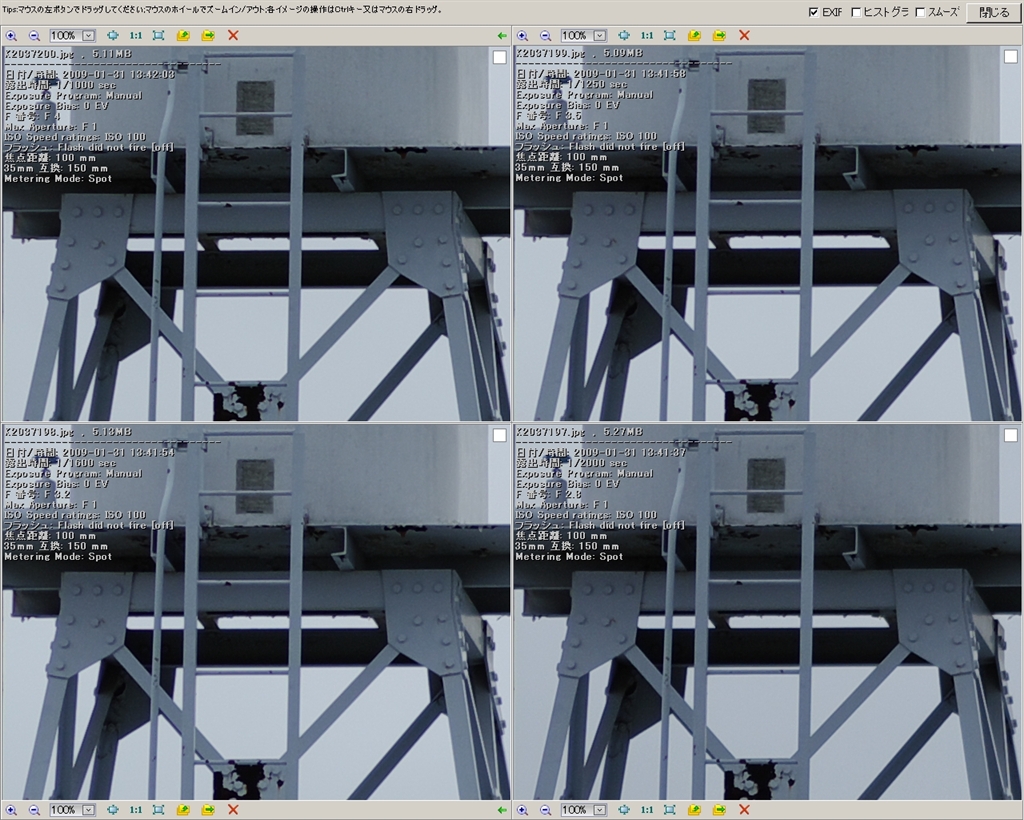
Task: Set 1:1 actual size for X2037197.jpg
Action: (647, 810)
